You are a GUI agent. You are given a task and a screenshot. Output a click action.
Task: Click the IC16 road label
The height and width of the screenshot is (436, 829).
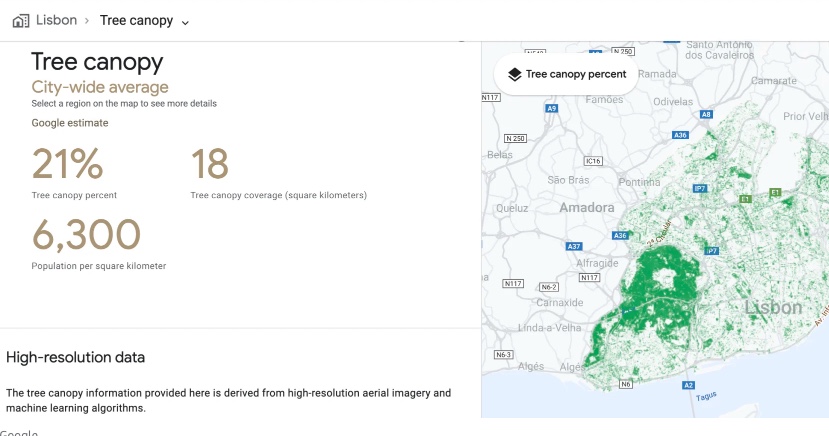pos(593,161)
